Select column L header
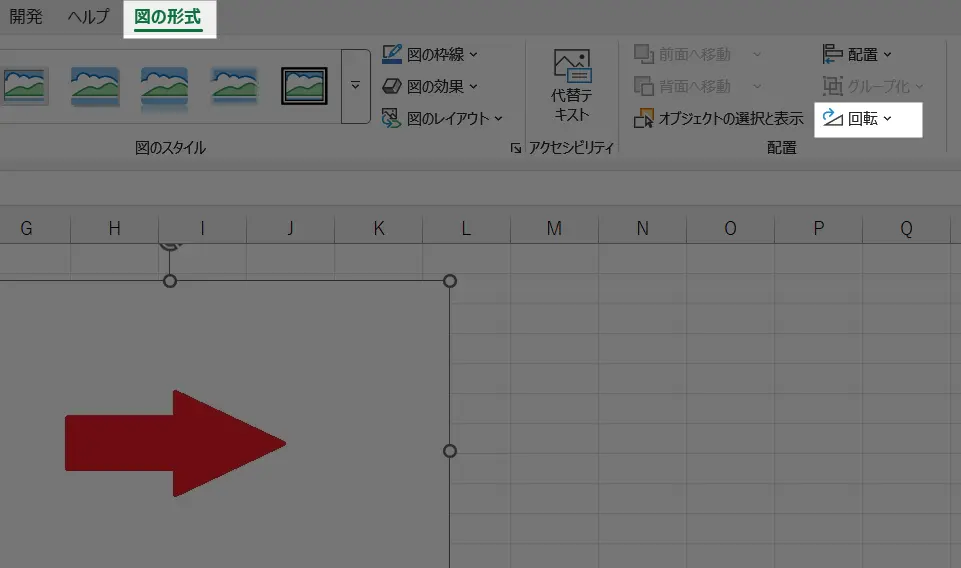This screenshot has height=568, width=961. pos(466,229)
